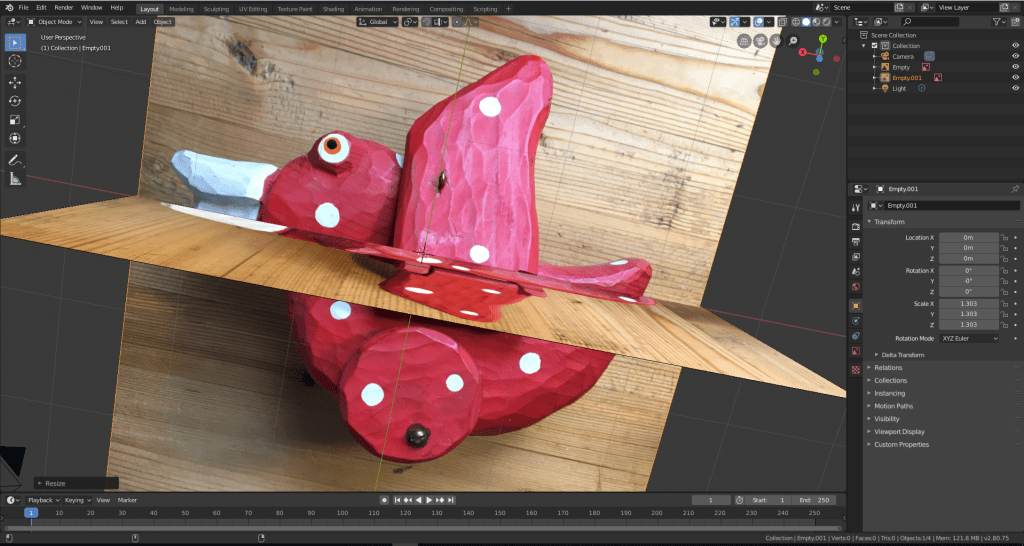Image resolution: width=1024 pixels, height=546 pixels.
Task: Click the Keying button in timeline
Action: (76, 500)
